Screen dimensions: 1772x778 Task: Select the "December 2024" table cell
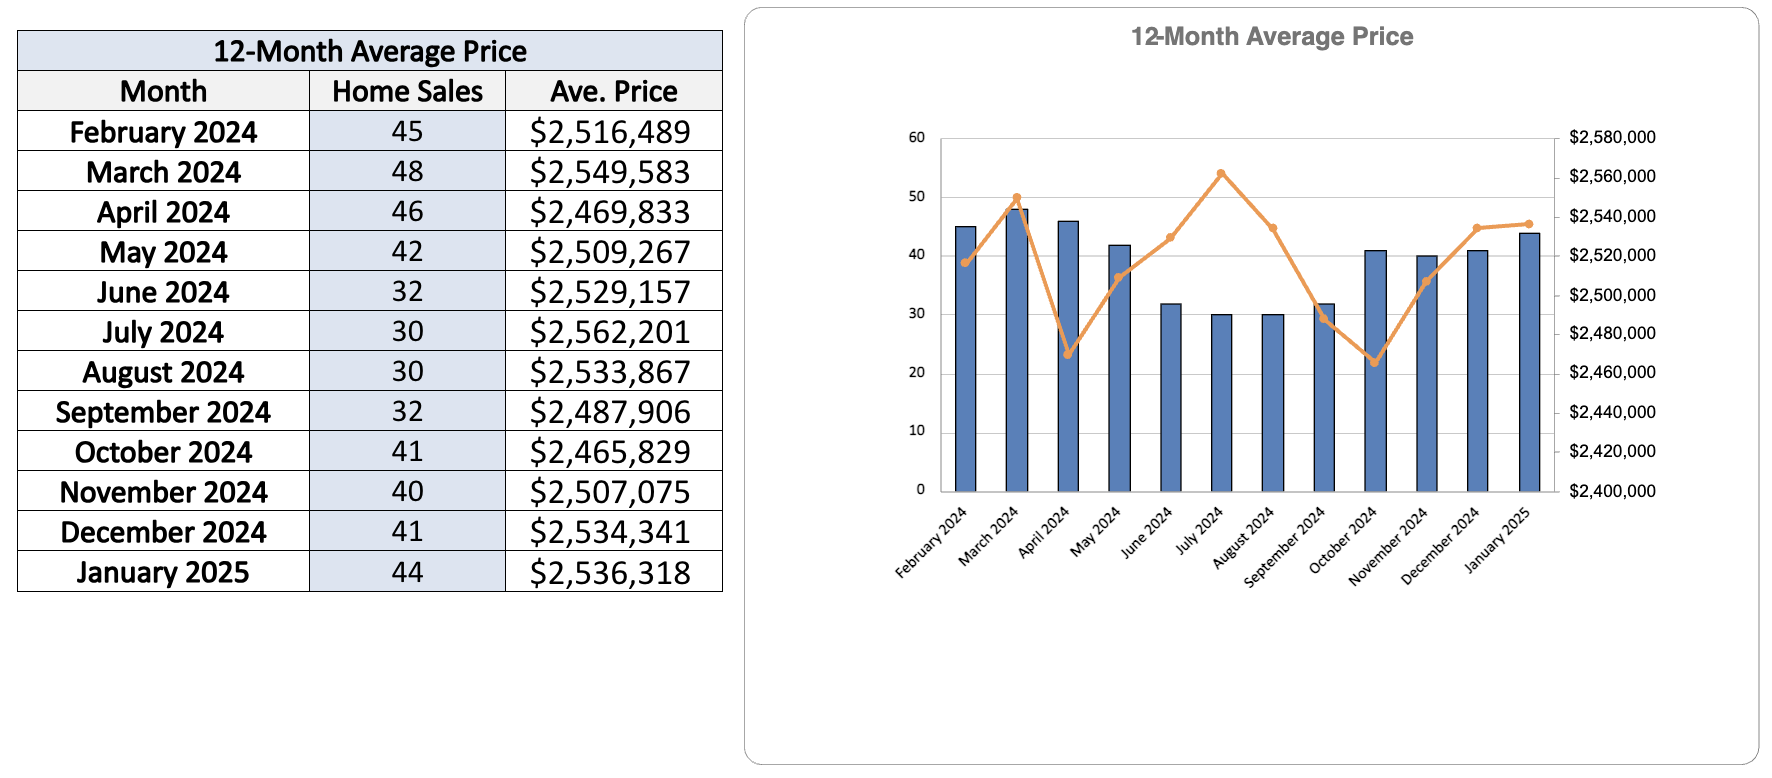click(x=164, y=531)
